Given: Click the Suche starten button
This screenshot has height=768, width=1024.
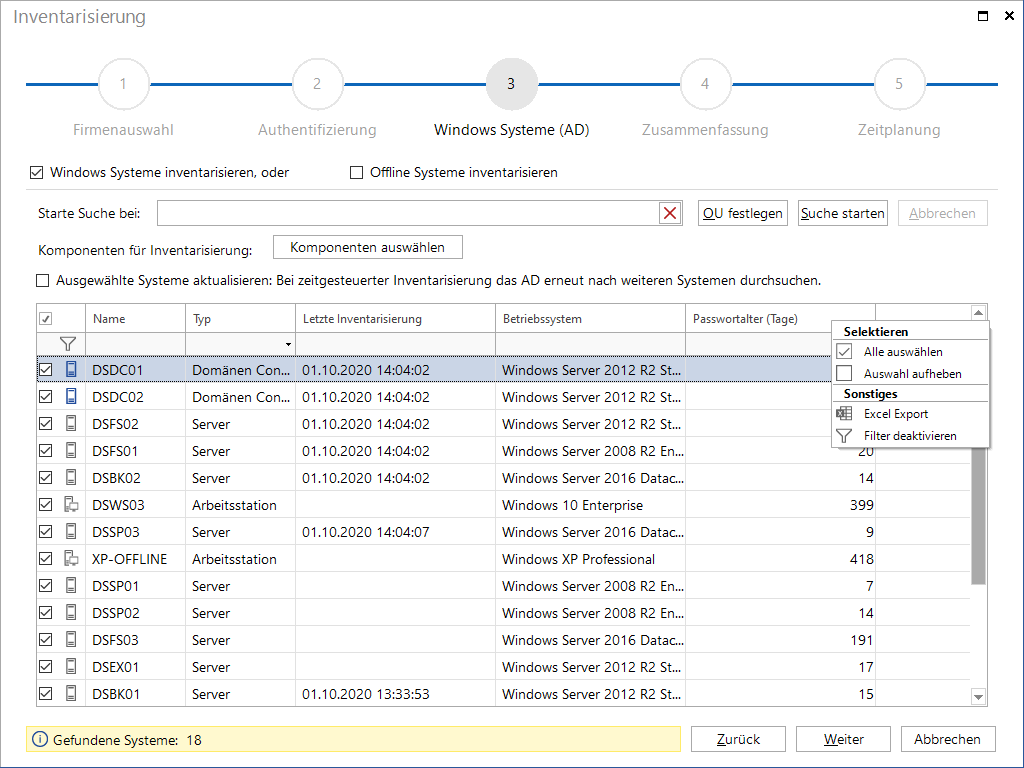Looking at the screenshot, I should (x=842, y=213).
